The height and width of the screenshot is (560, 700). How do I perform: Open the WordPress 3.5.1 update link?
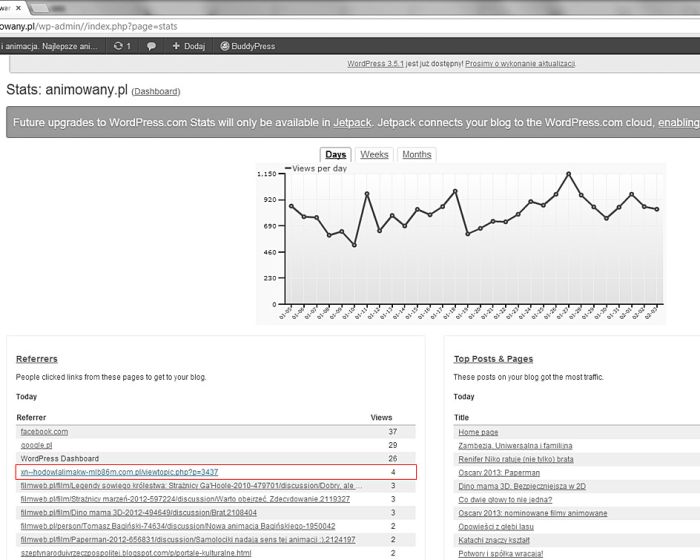point(381,64)
